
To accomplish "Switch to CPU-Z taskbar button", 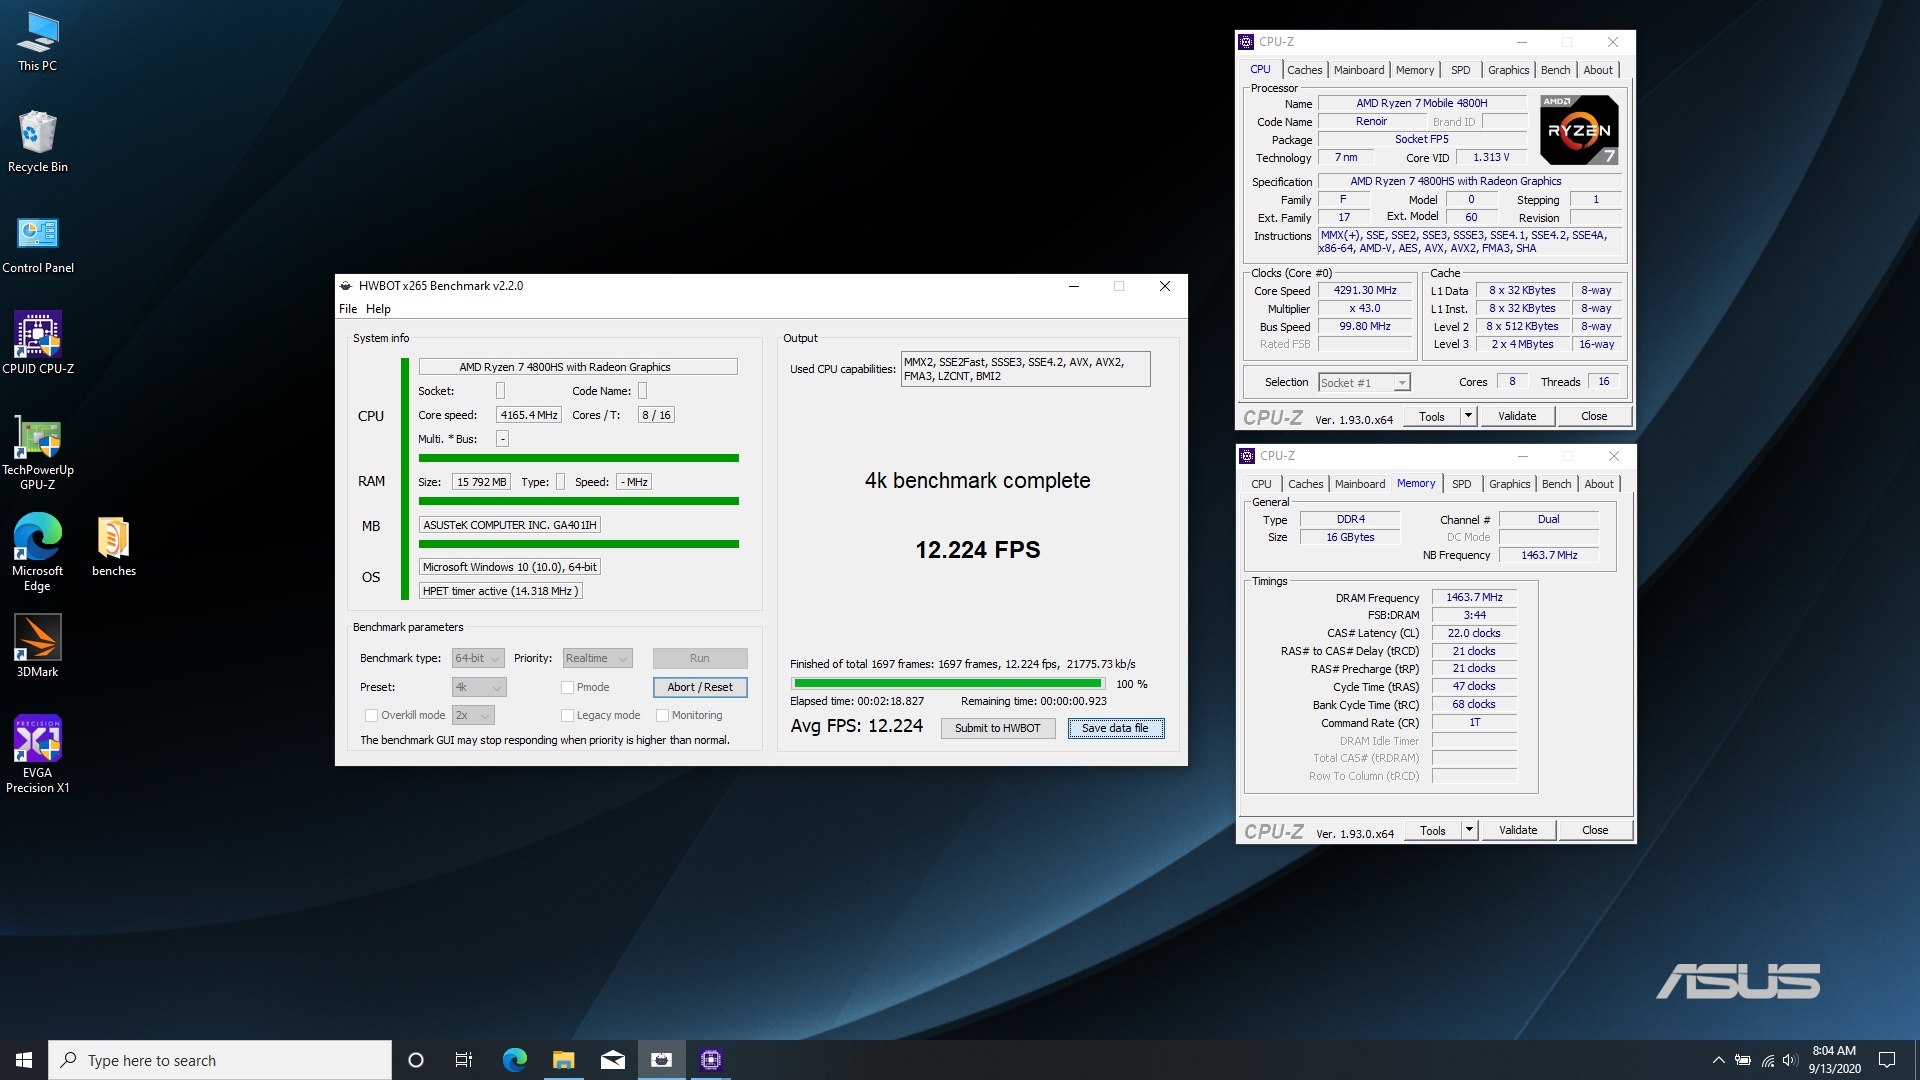I will click(710, 1060).
